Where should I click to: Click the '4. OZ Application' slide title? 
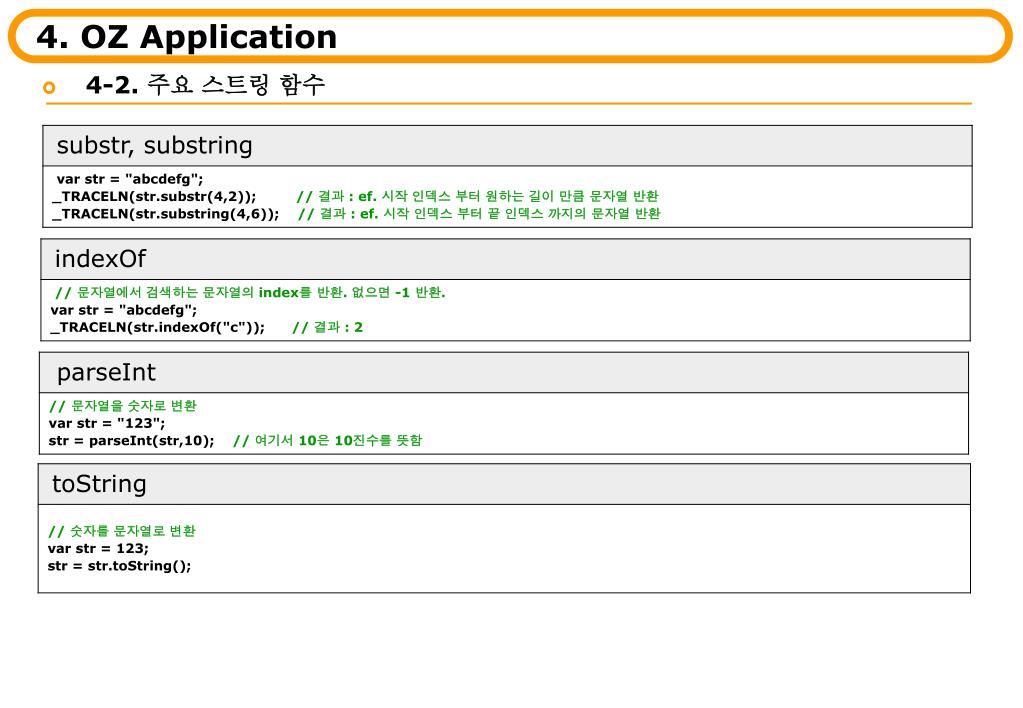(x=187, y=37)
